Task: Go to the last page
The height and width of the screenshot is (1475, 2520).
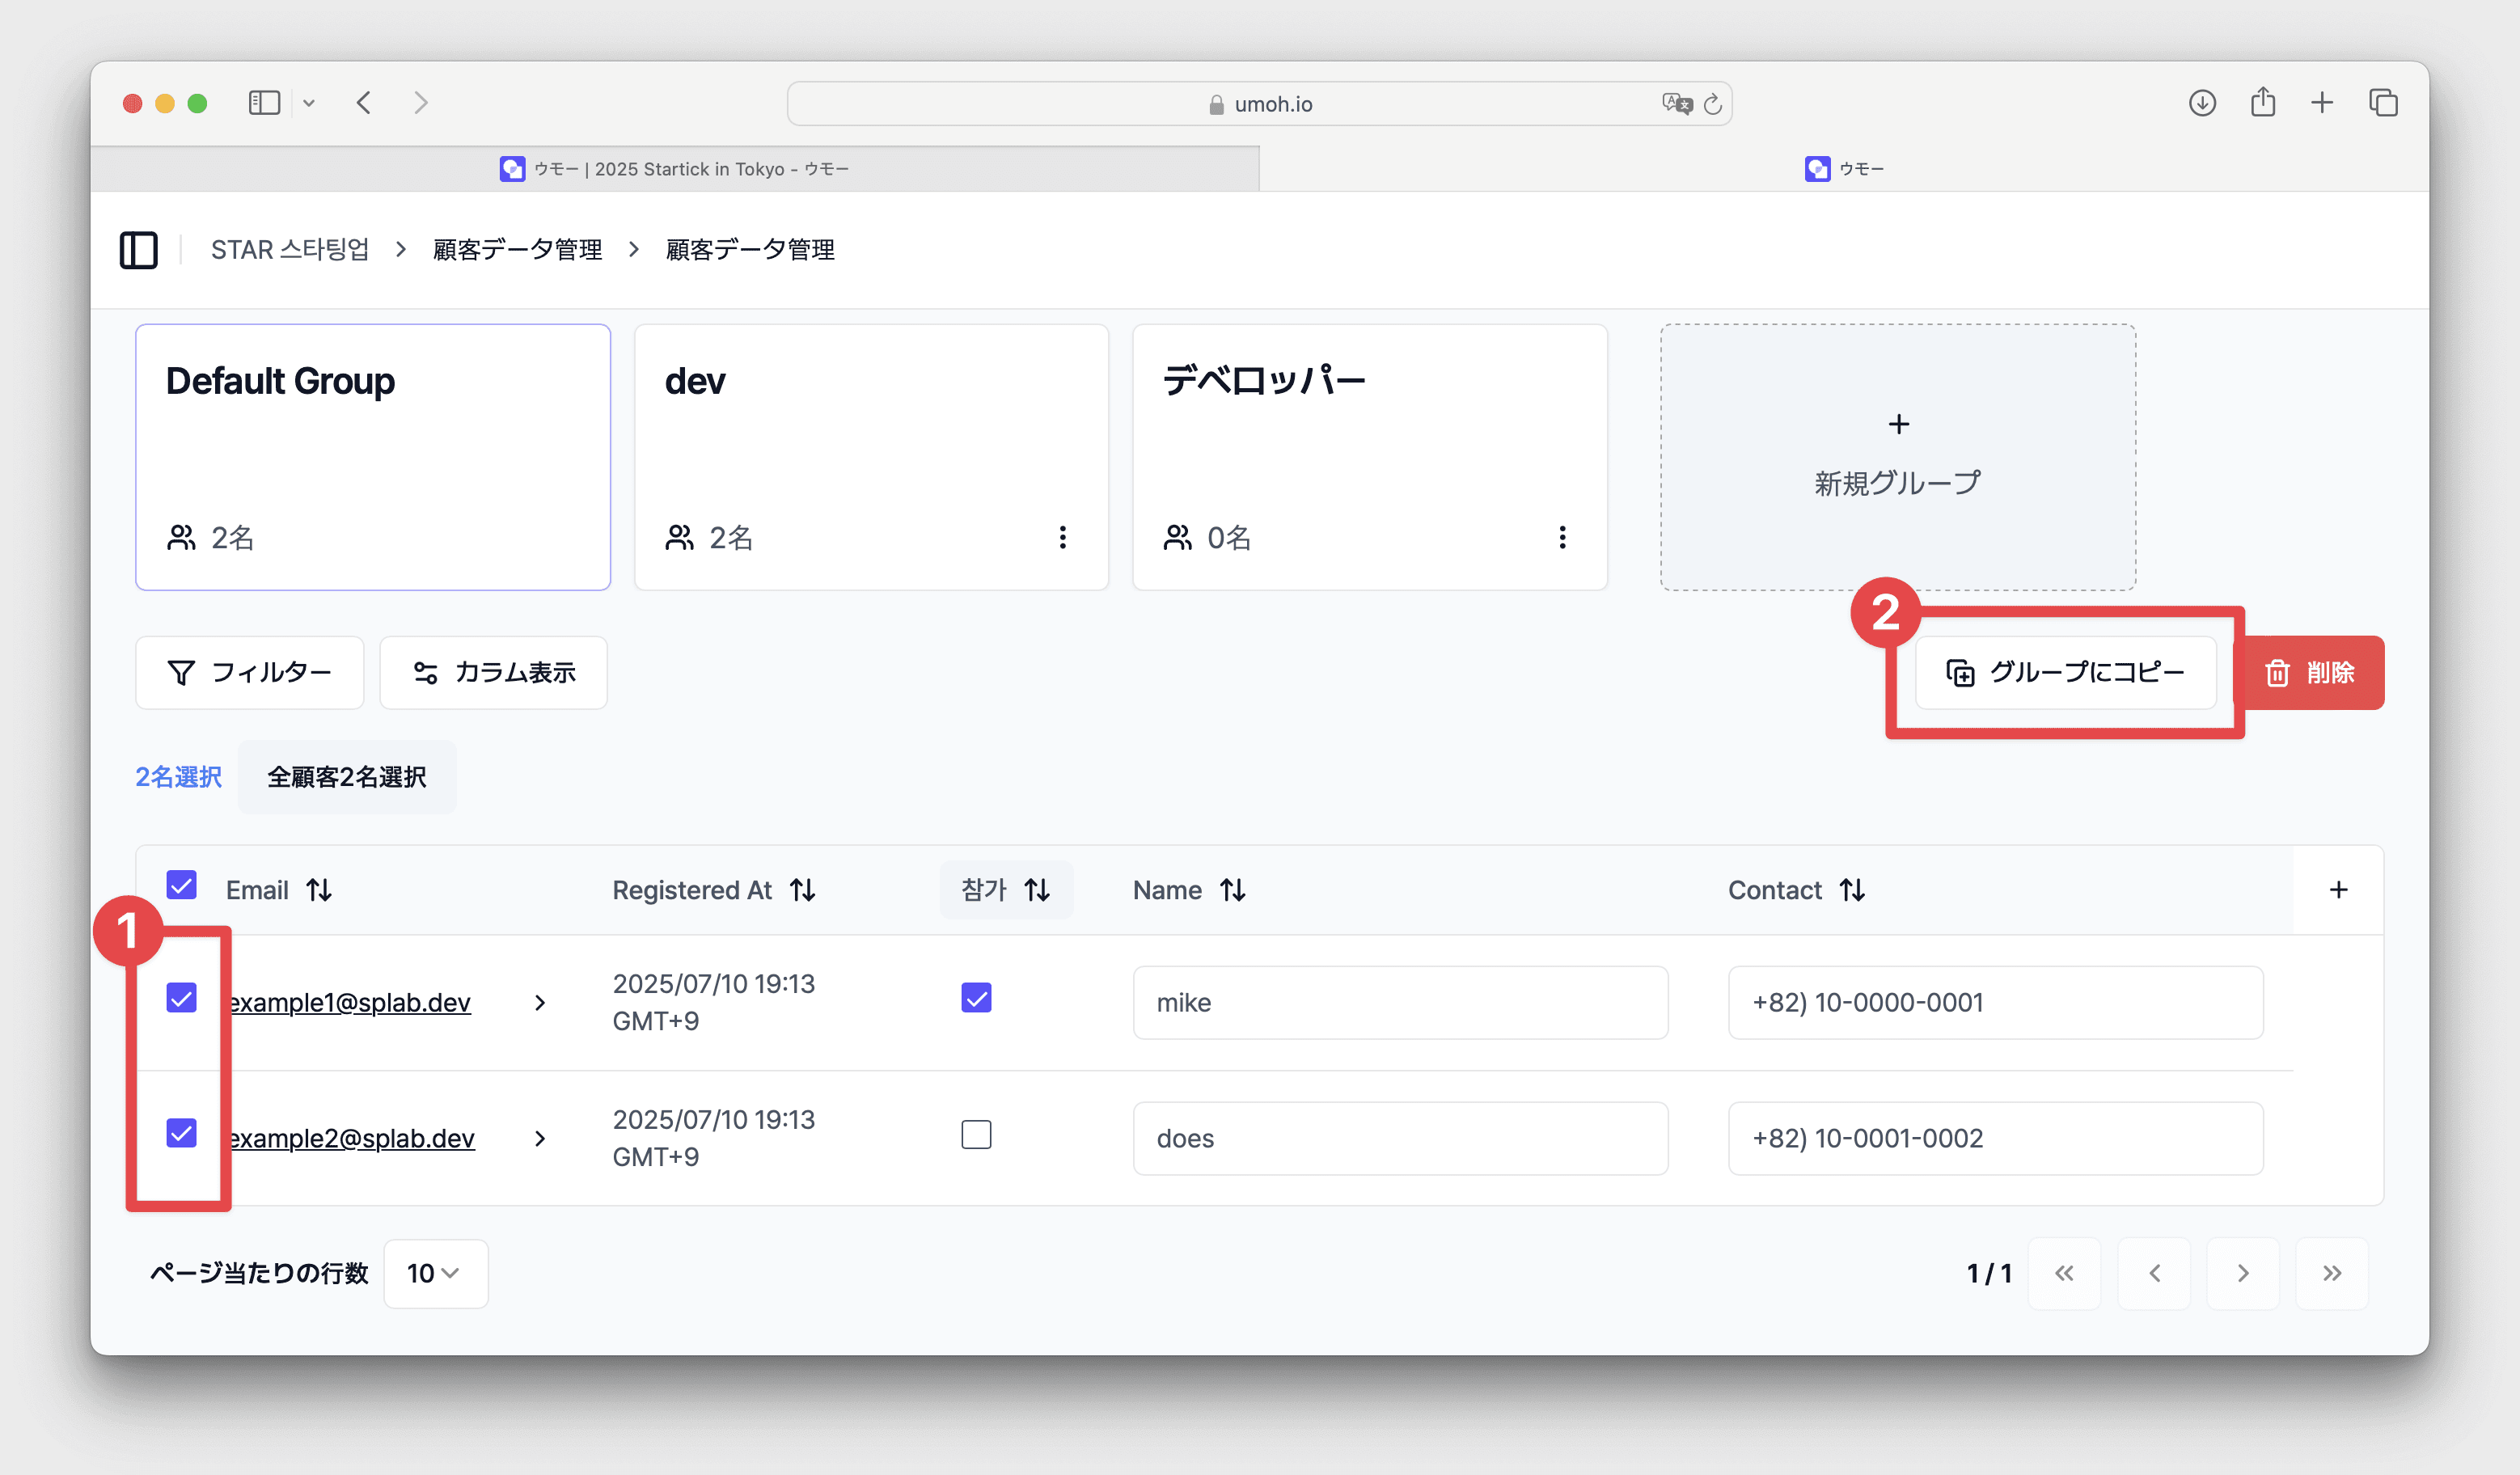Action: pos(2331,1272)
